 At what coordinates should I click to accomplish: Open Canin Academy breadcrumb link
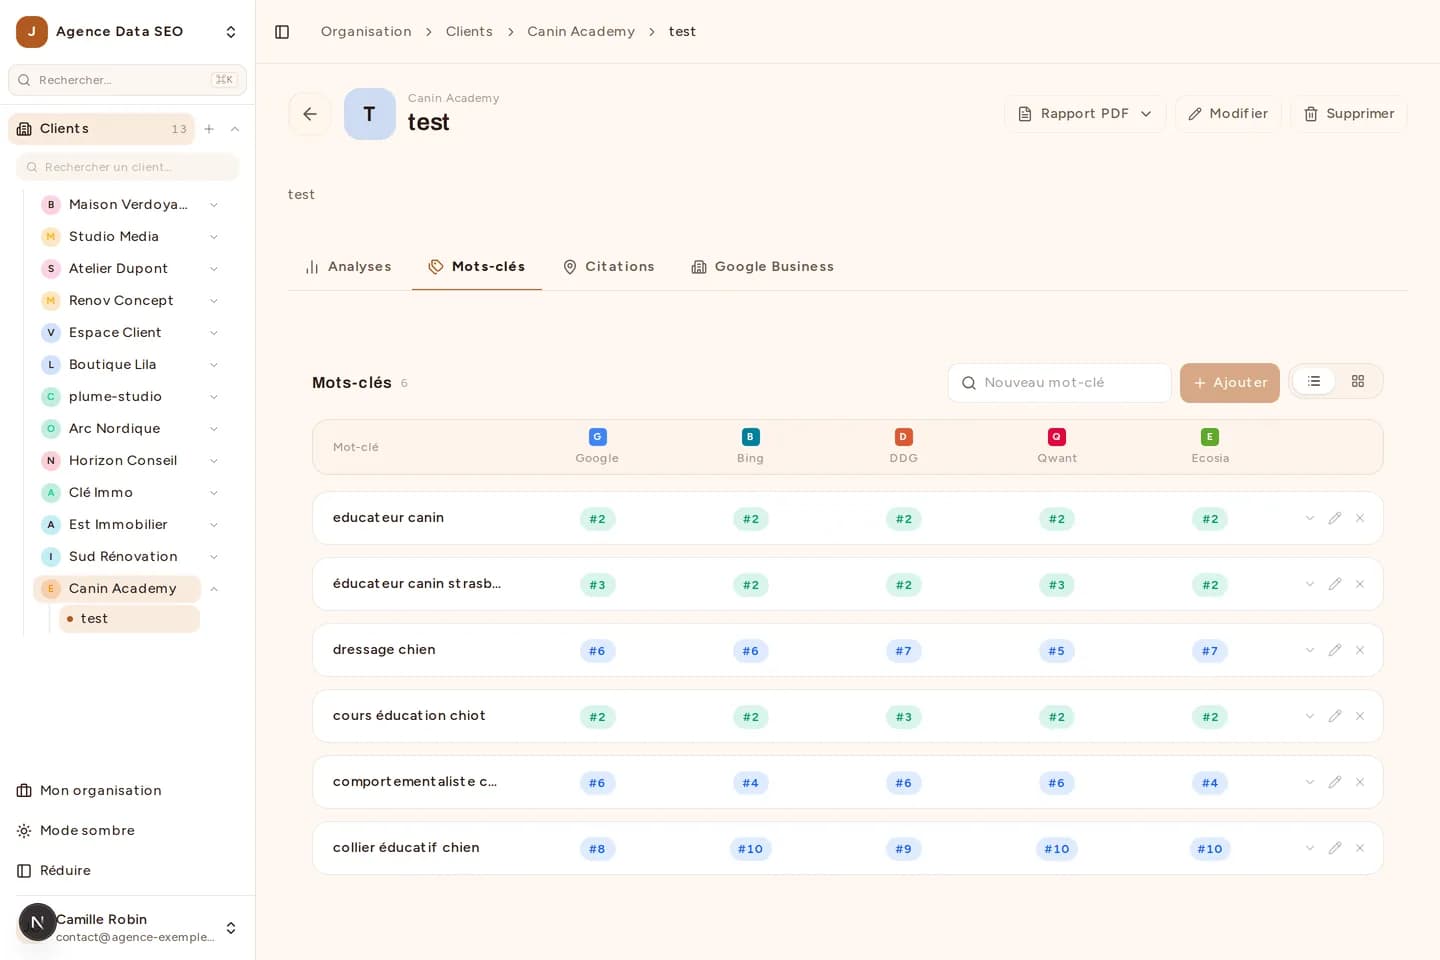[x=581, y=32]
